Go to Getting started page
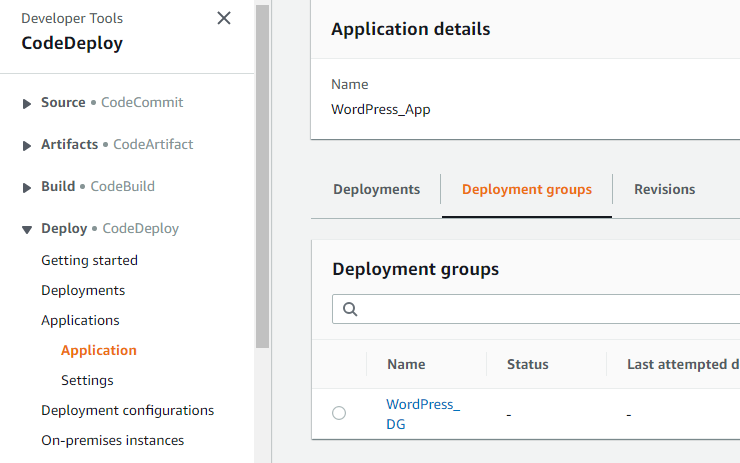This screenshot has width=740, height=463. click(x=89, y=260)
